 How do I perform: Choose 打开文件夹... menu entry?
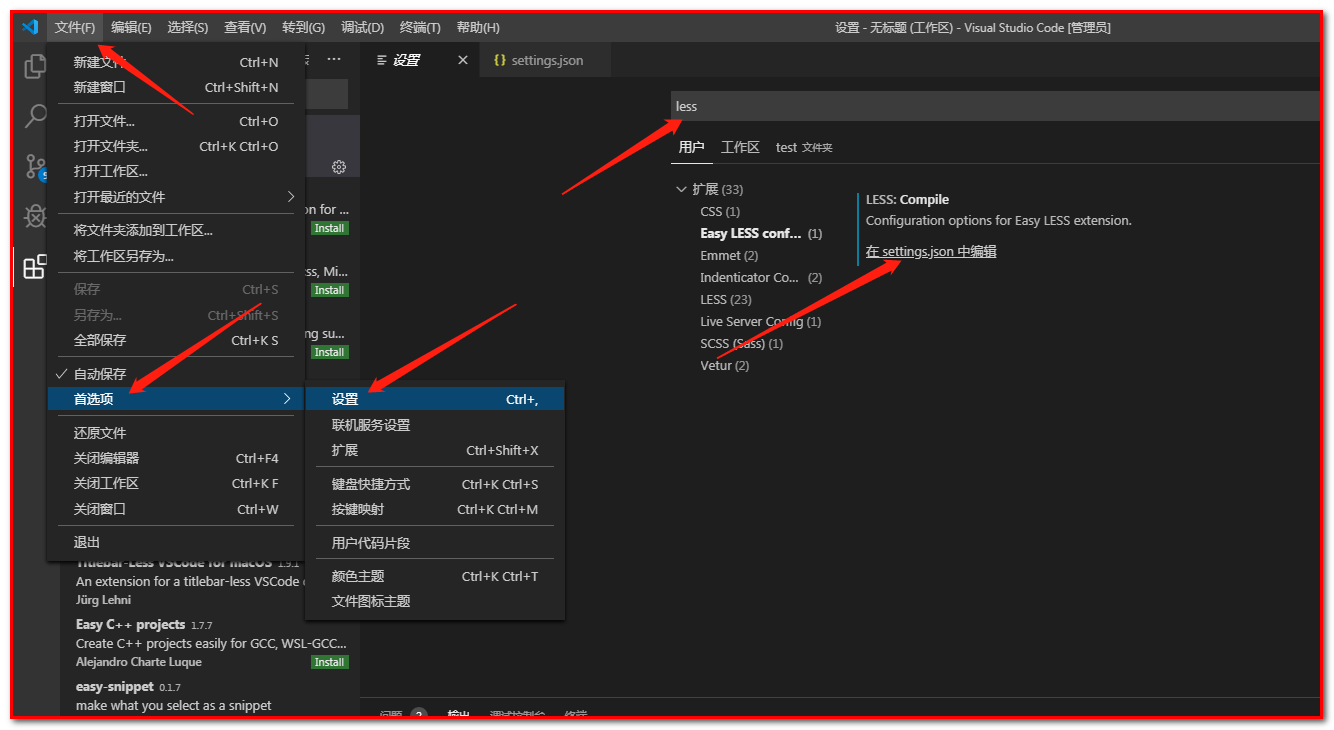click(x=176, y=146)
